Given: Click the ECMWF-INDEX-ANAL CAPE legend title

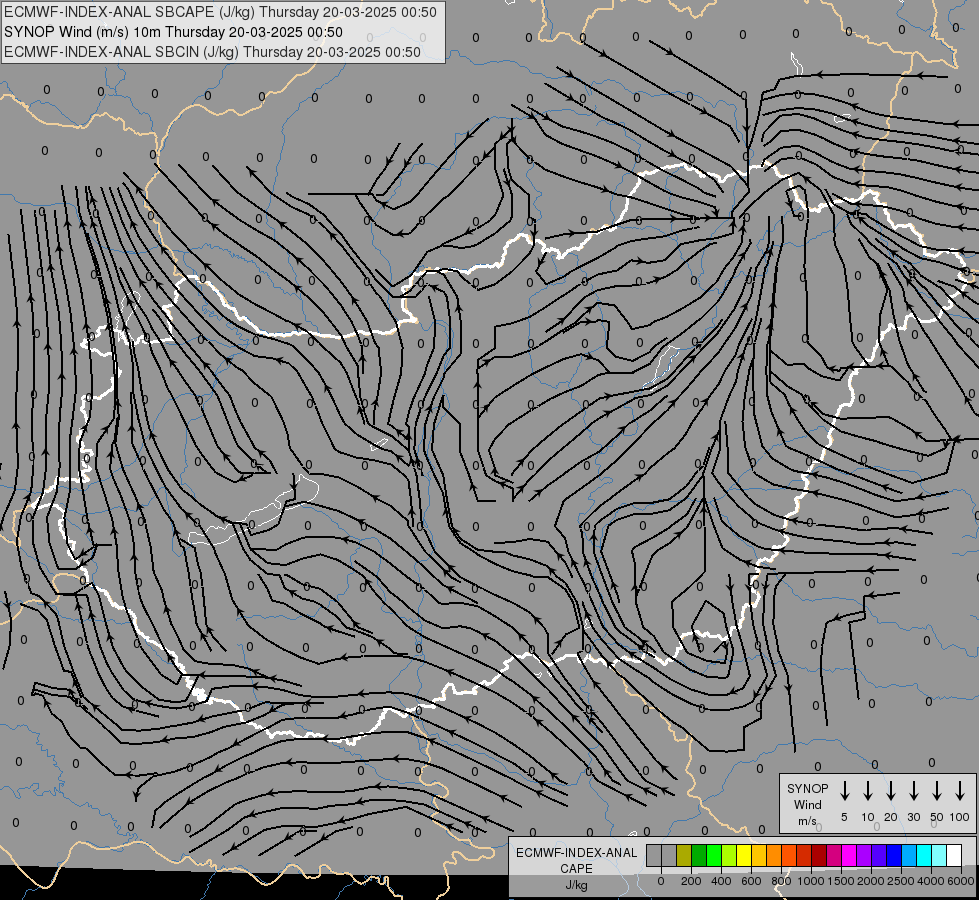Looking at the screenshot, I should coord(576,860).
